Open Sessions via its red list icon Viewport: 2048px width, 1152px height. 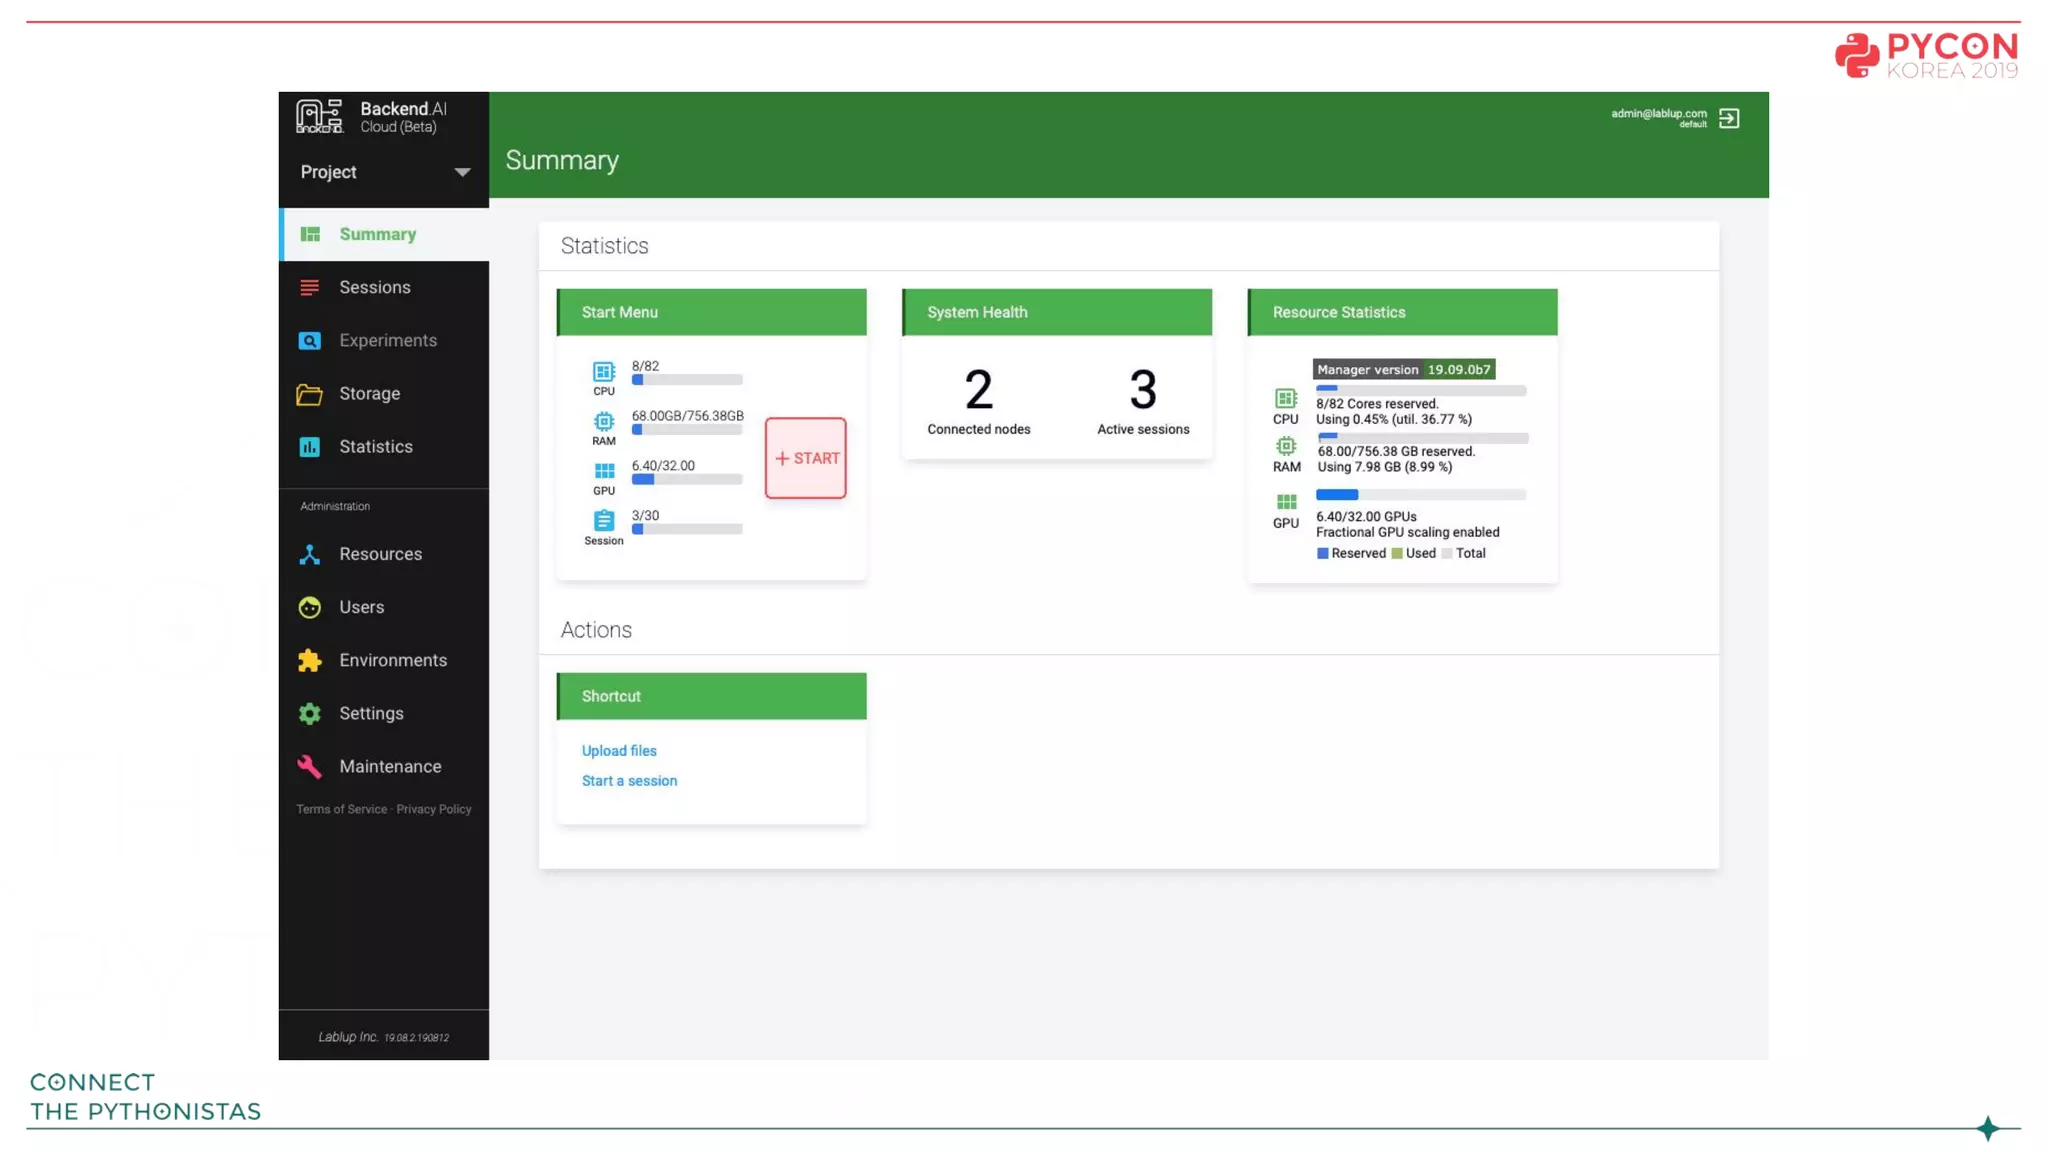[310, 287]
